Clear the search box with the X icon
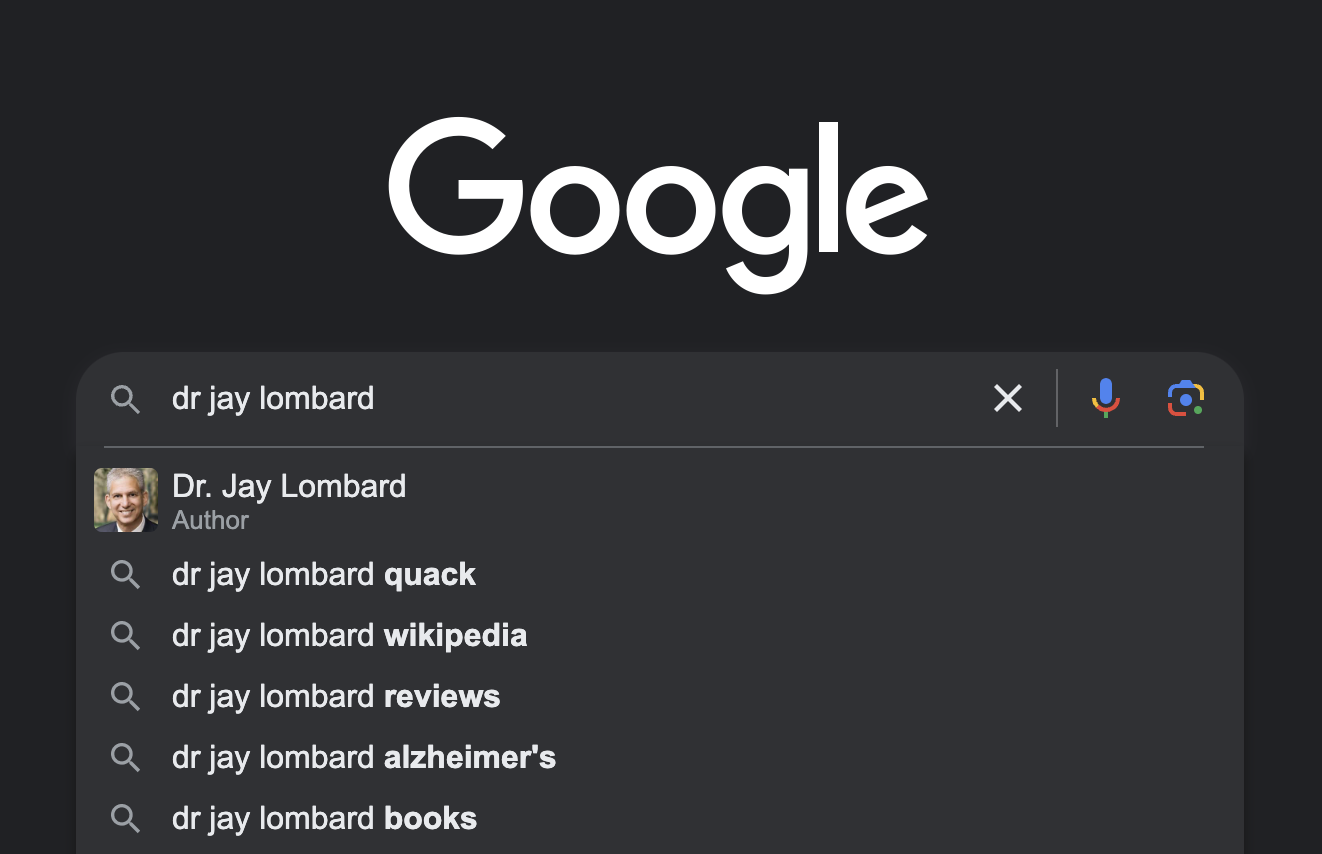Viewport: 1322px width, 854px height. point(1008,398)
